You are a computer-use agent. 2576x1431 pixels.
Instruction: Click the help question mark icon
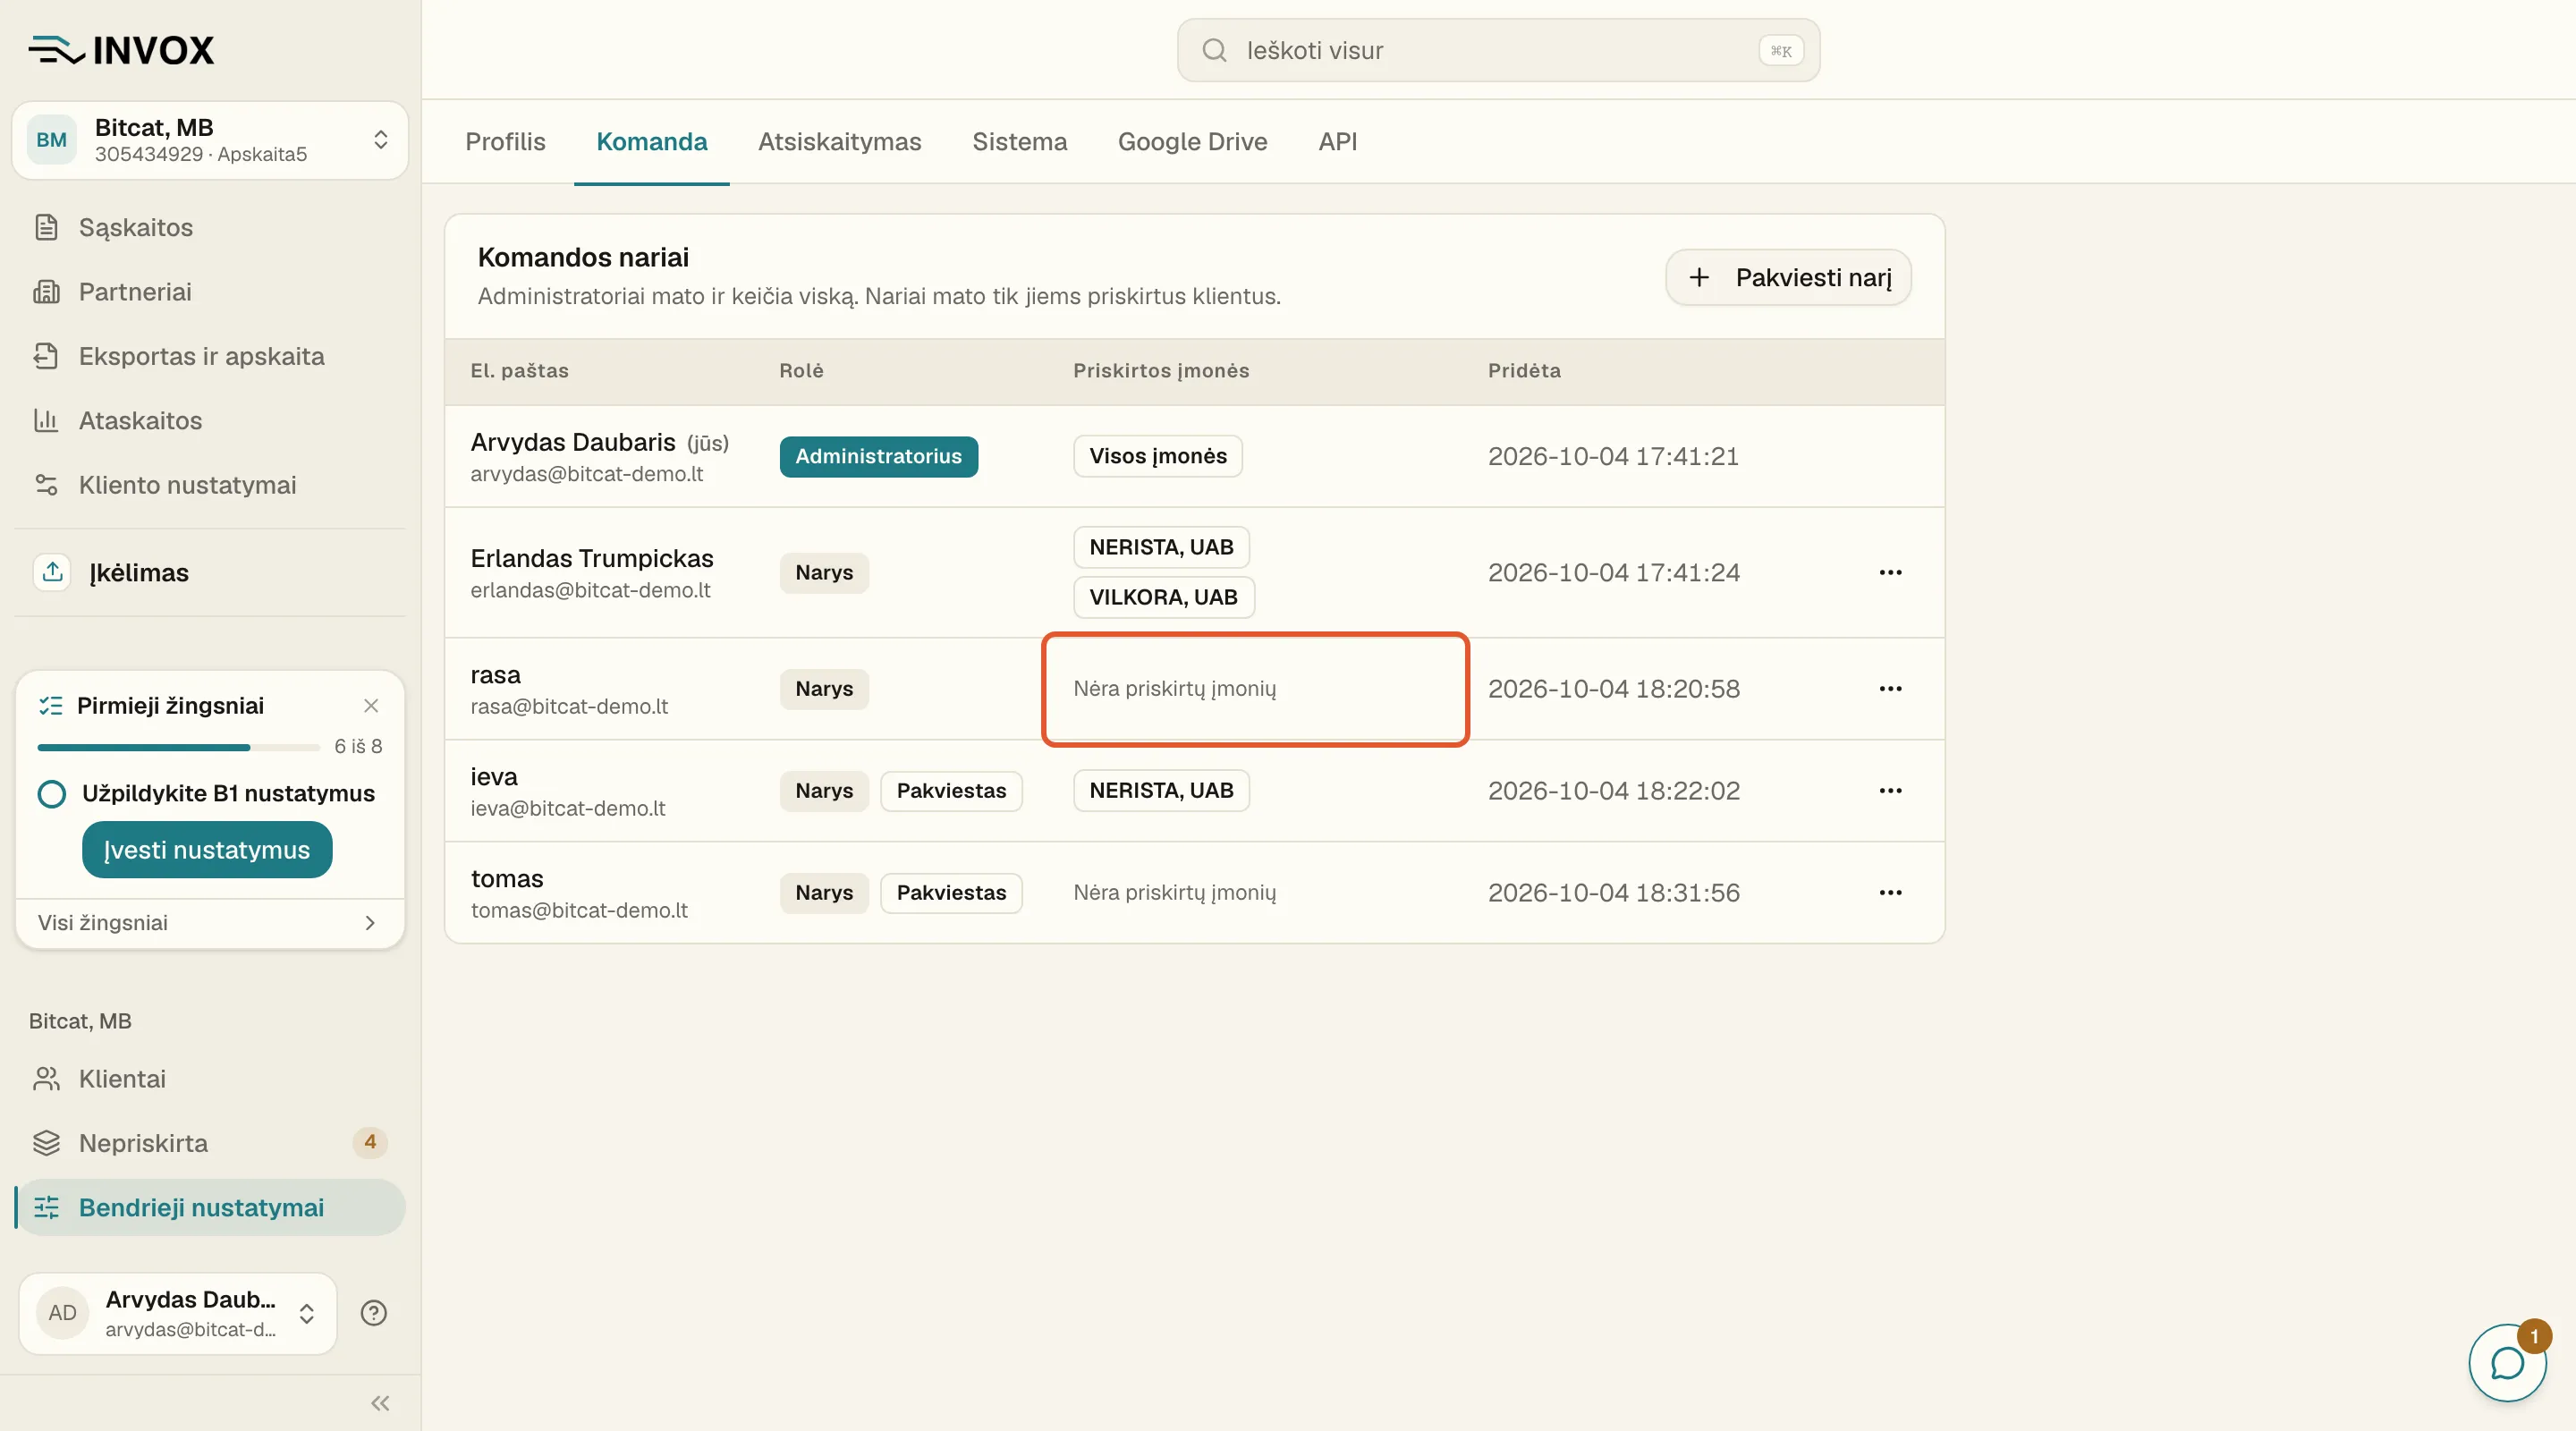[374, 1313]
